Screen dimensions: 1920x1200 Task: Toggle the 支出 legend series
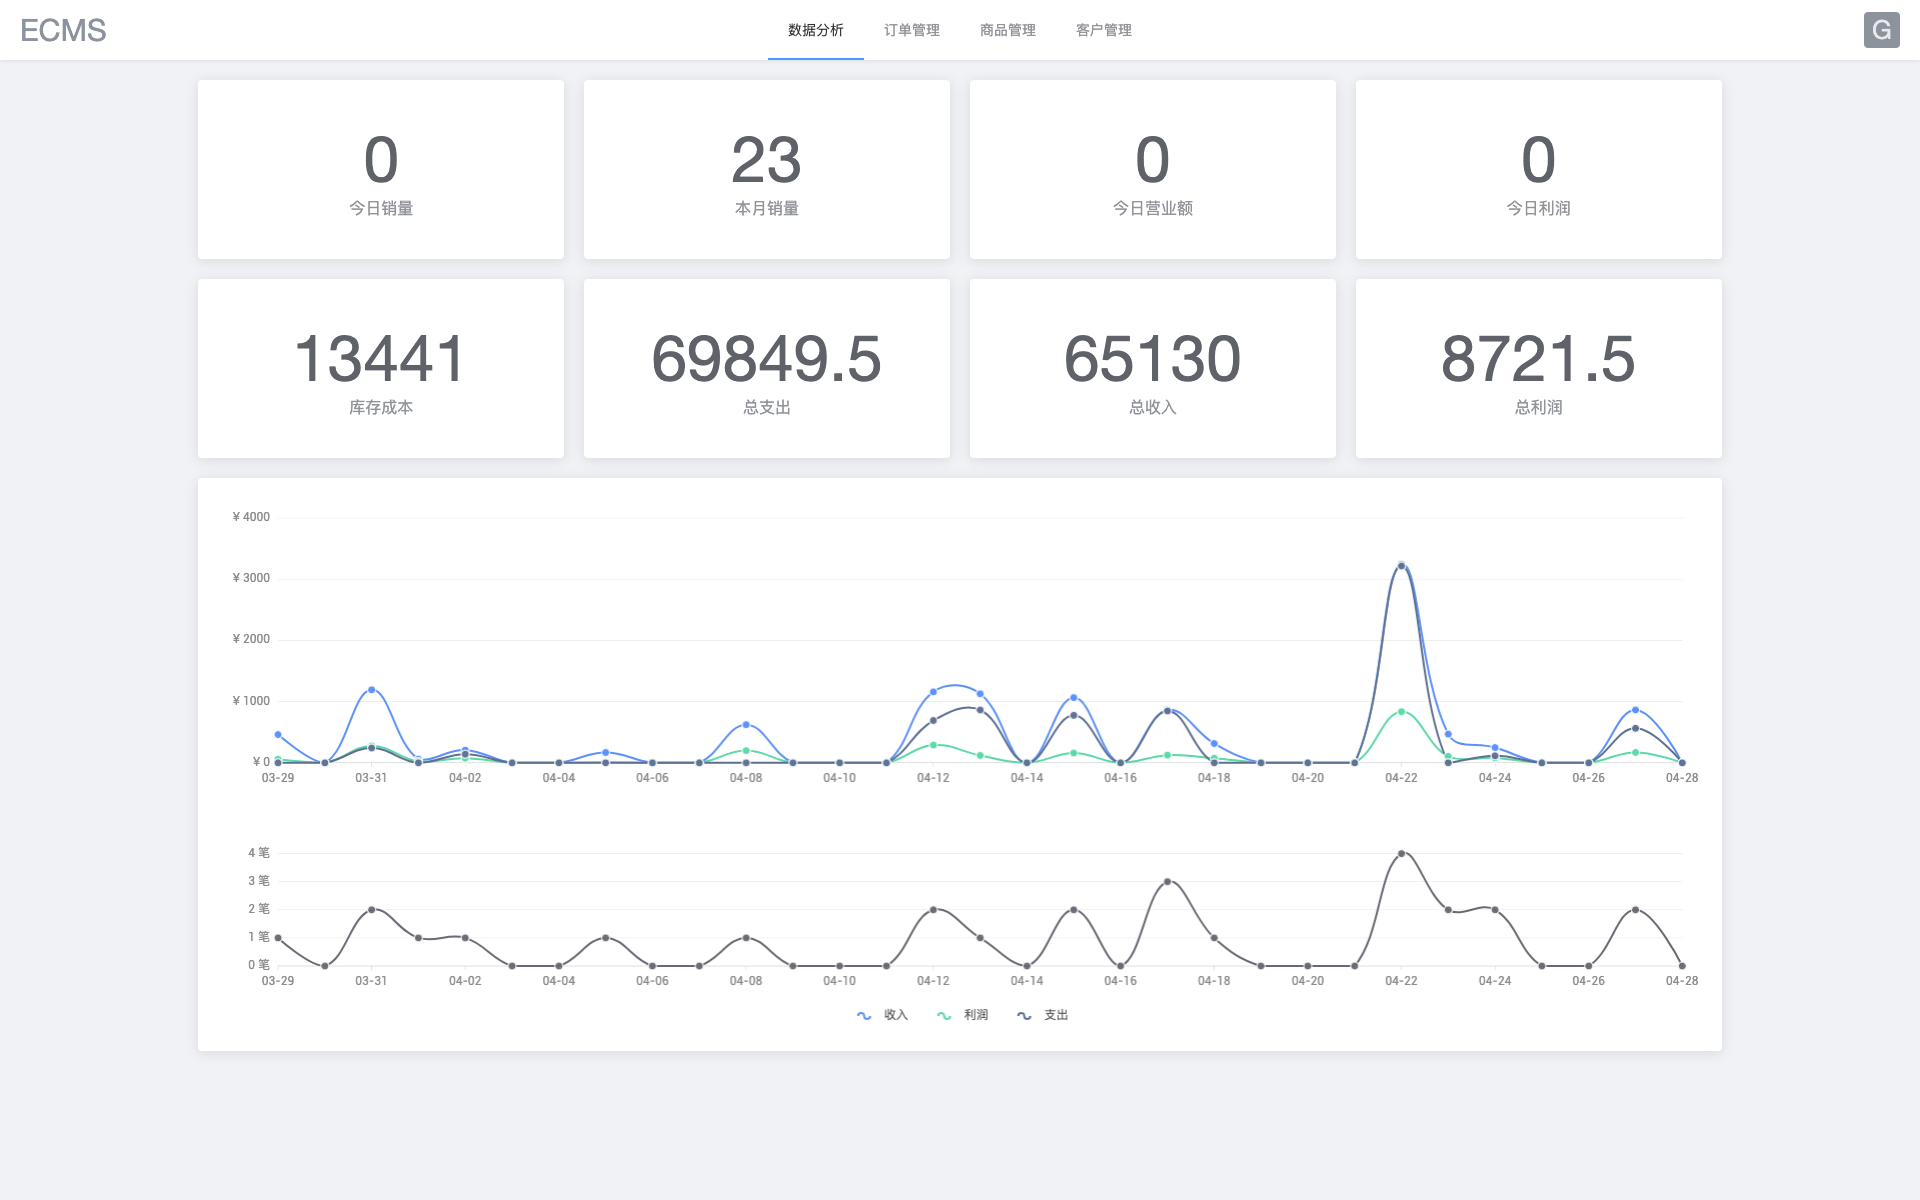1055,1015
